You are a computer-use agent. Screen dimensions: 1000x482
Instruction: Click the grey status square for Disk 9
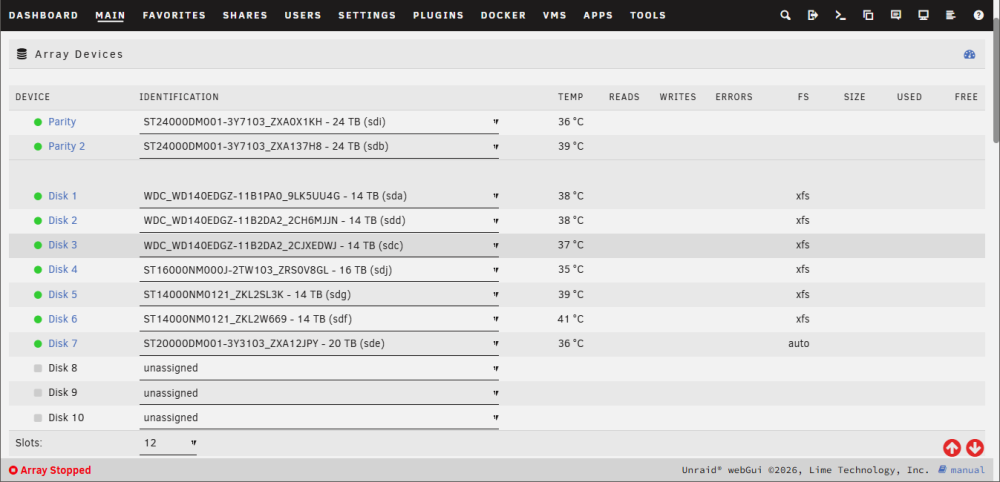(38, 393)
